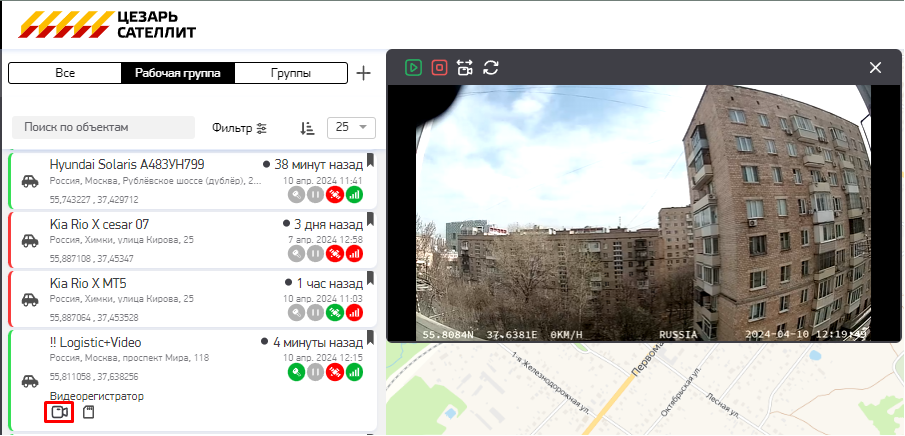Click the red satellite icon for Kia Rio X cesar 07

(335, 254)
